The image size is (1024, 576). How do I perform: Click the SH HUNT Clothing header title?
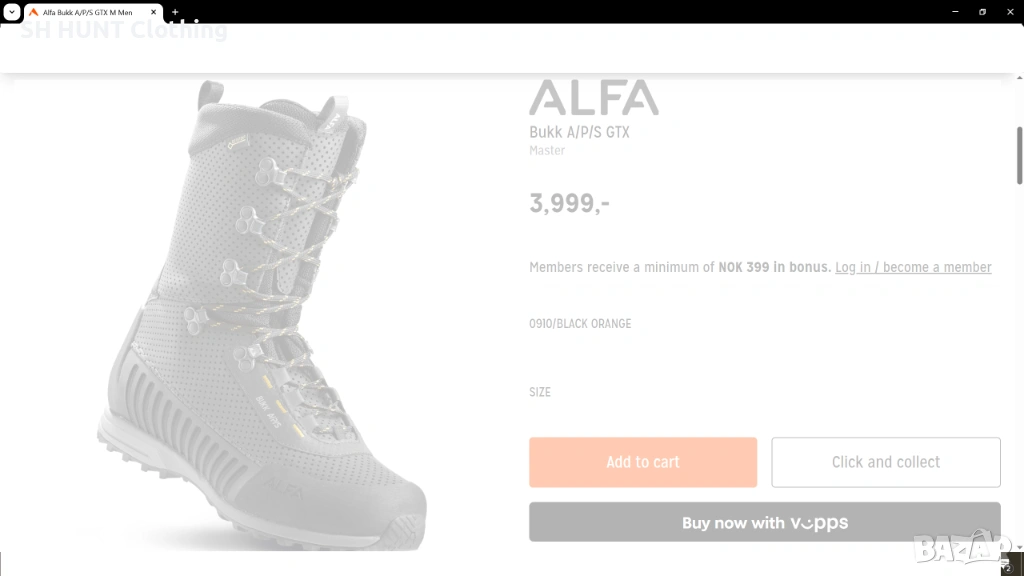tap(124, 31)
